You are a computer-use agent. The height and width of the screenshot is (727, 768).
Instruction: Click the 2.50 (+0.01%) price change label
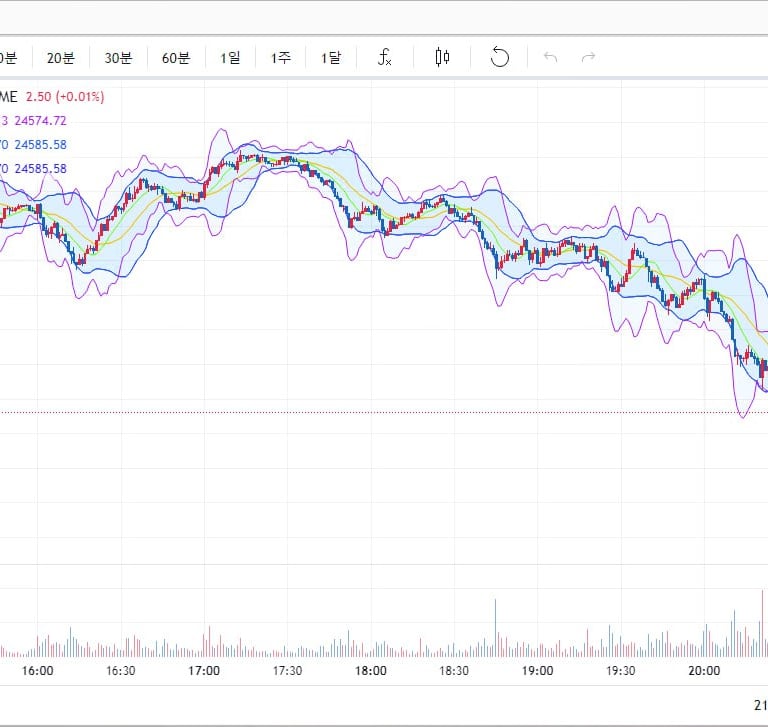click(x=65, y=96)
